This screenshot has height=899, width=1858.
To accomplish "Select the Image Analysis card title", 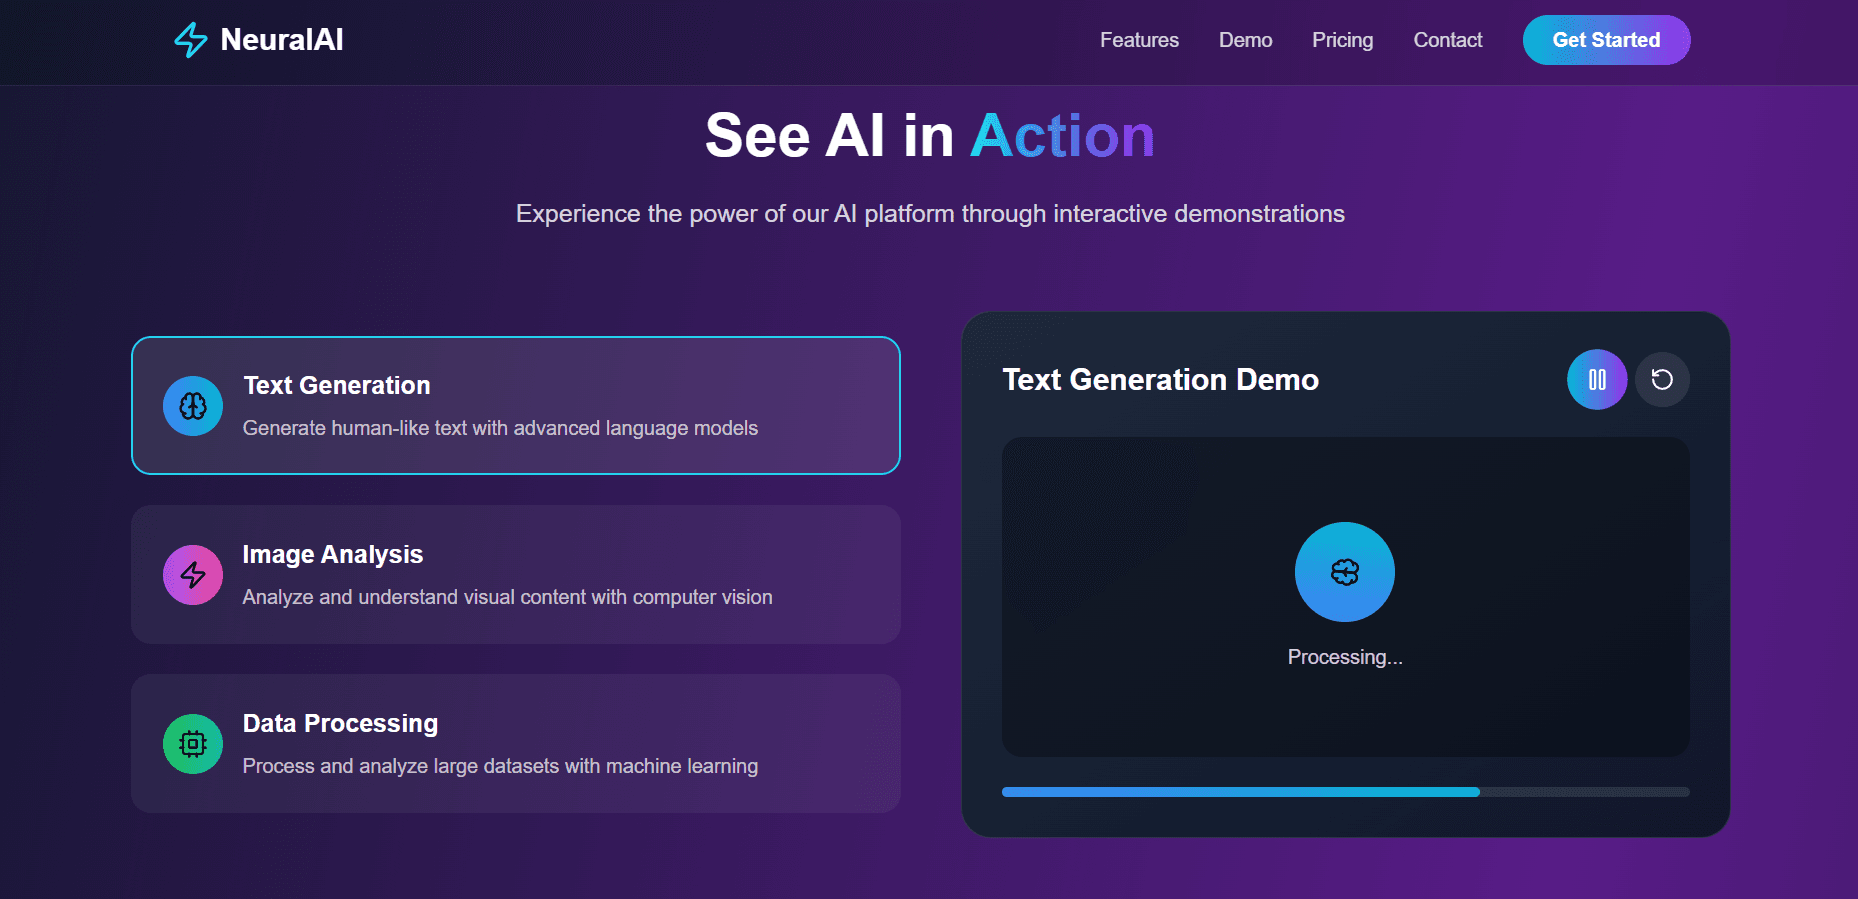I will tap(333, 554).
